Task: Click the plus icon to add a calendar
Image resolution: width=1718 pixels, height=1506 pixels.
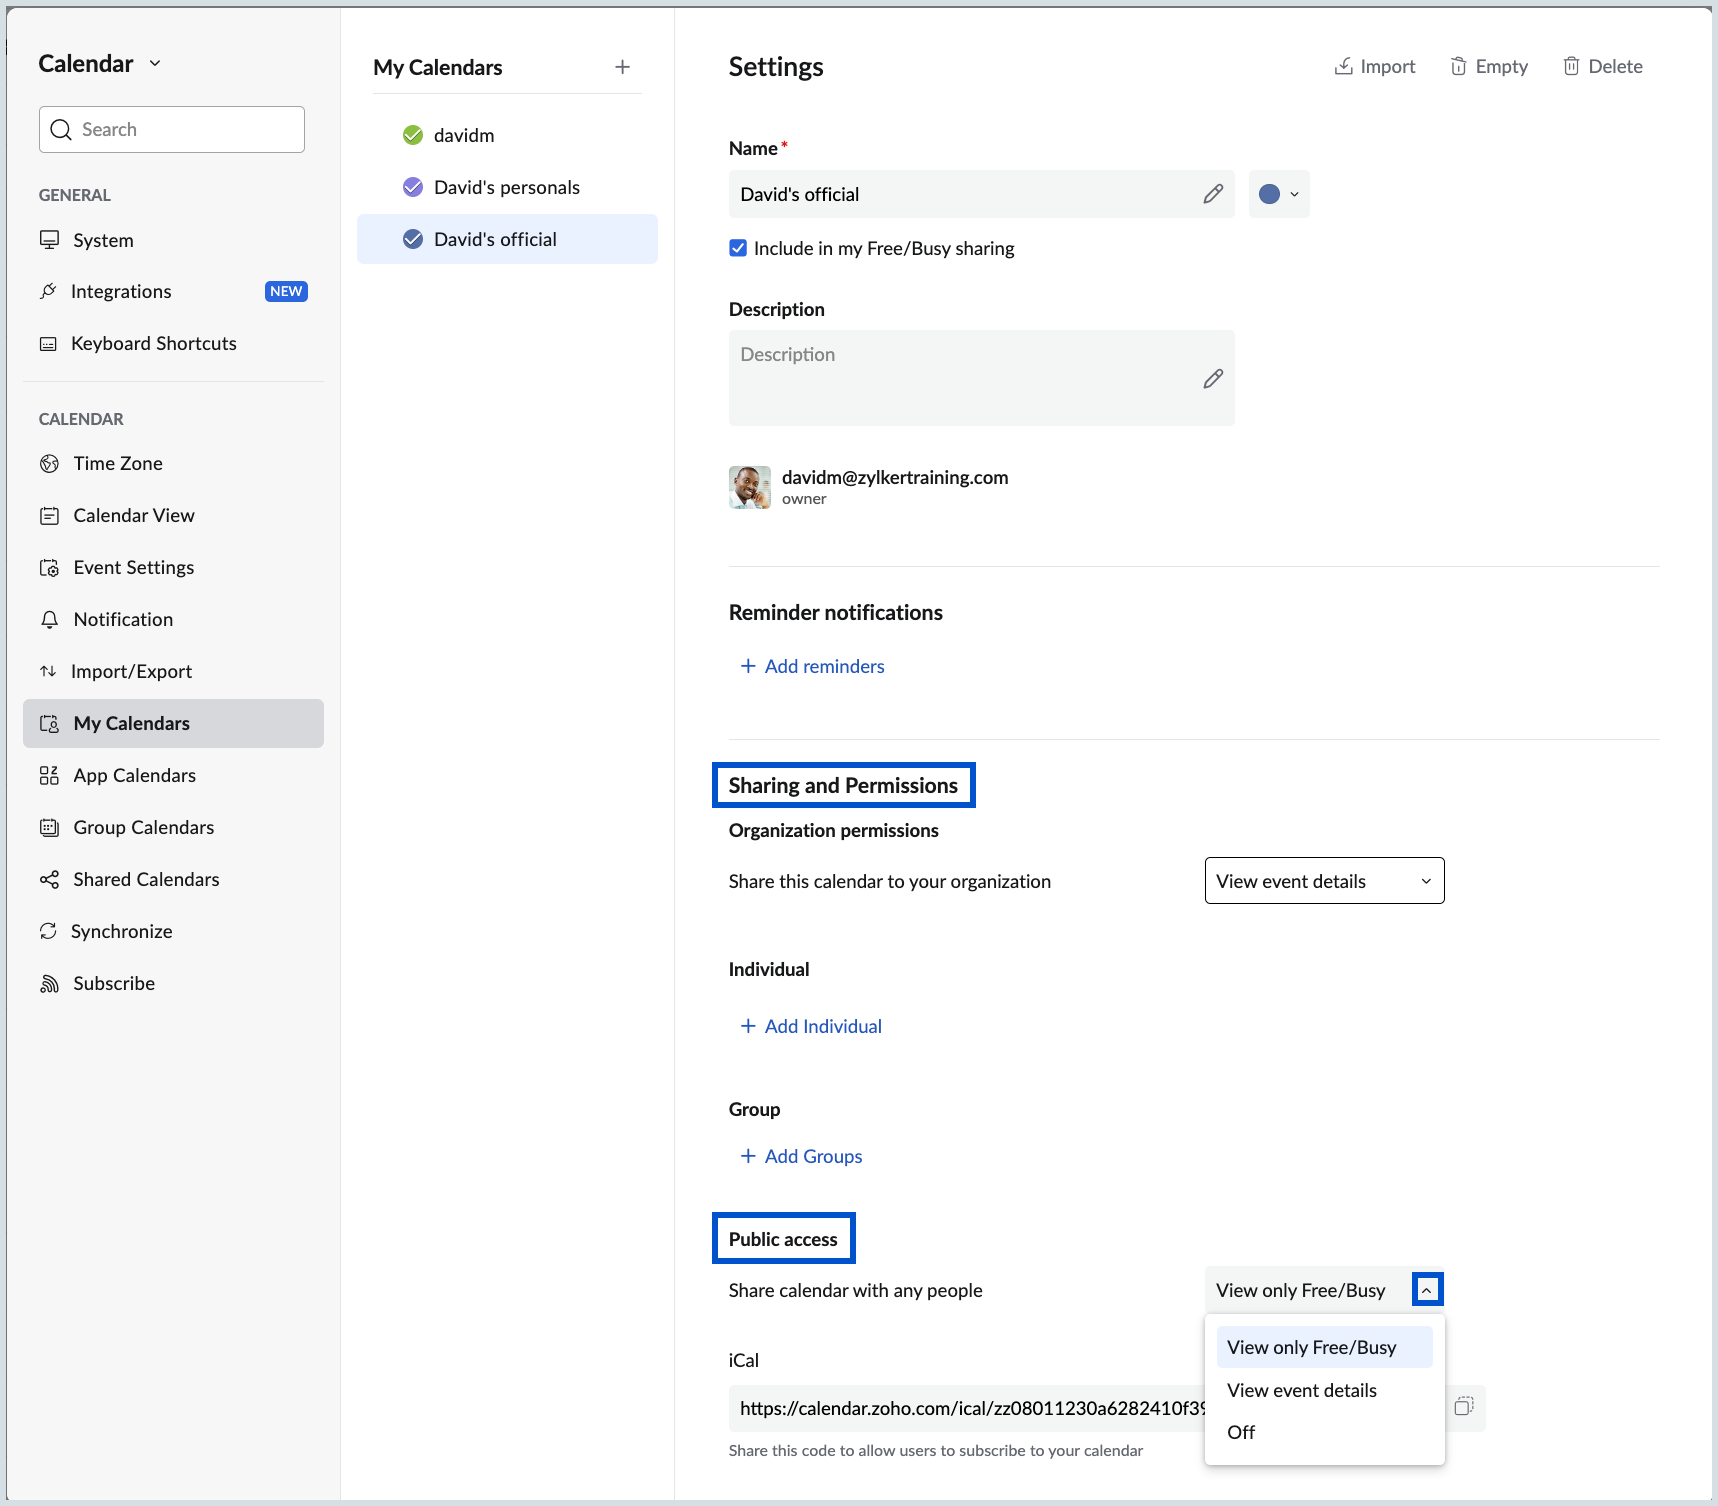Action: 622,67
